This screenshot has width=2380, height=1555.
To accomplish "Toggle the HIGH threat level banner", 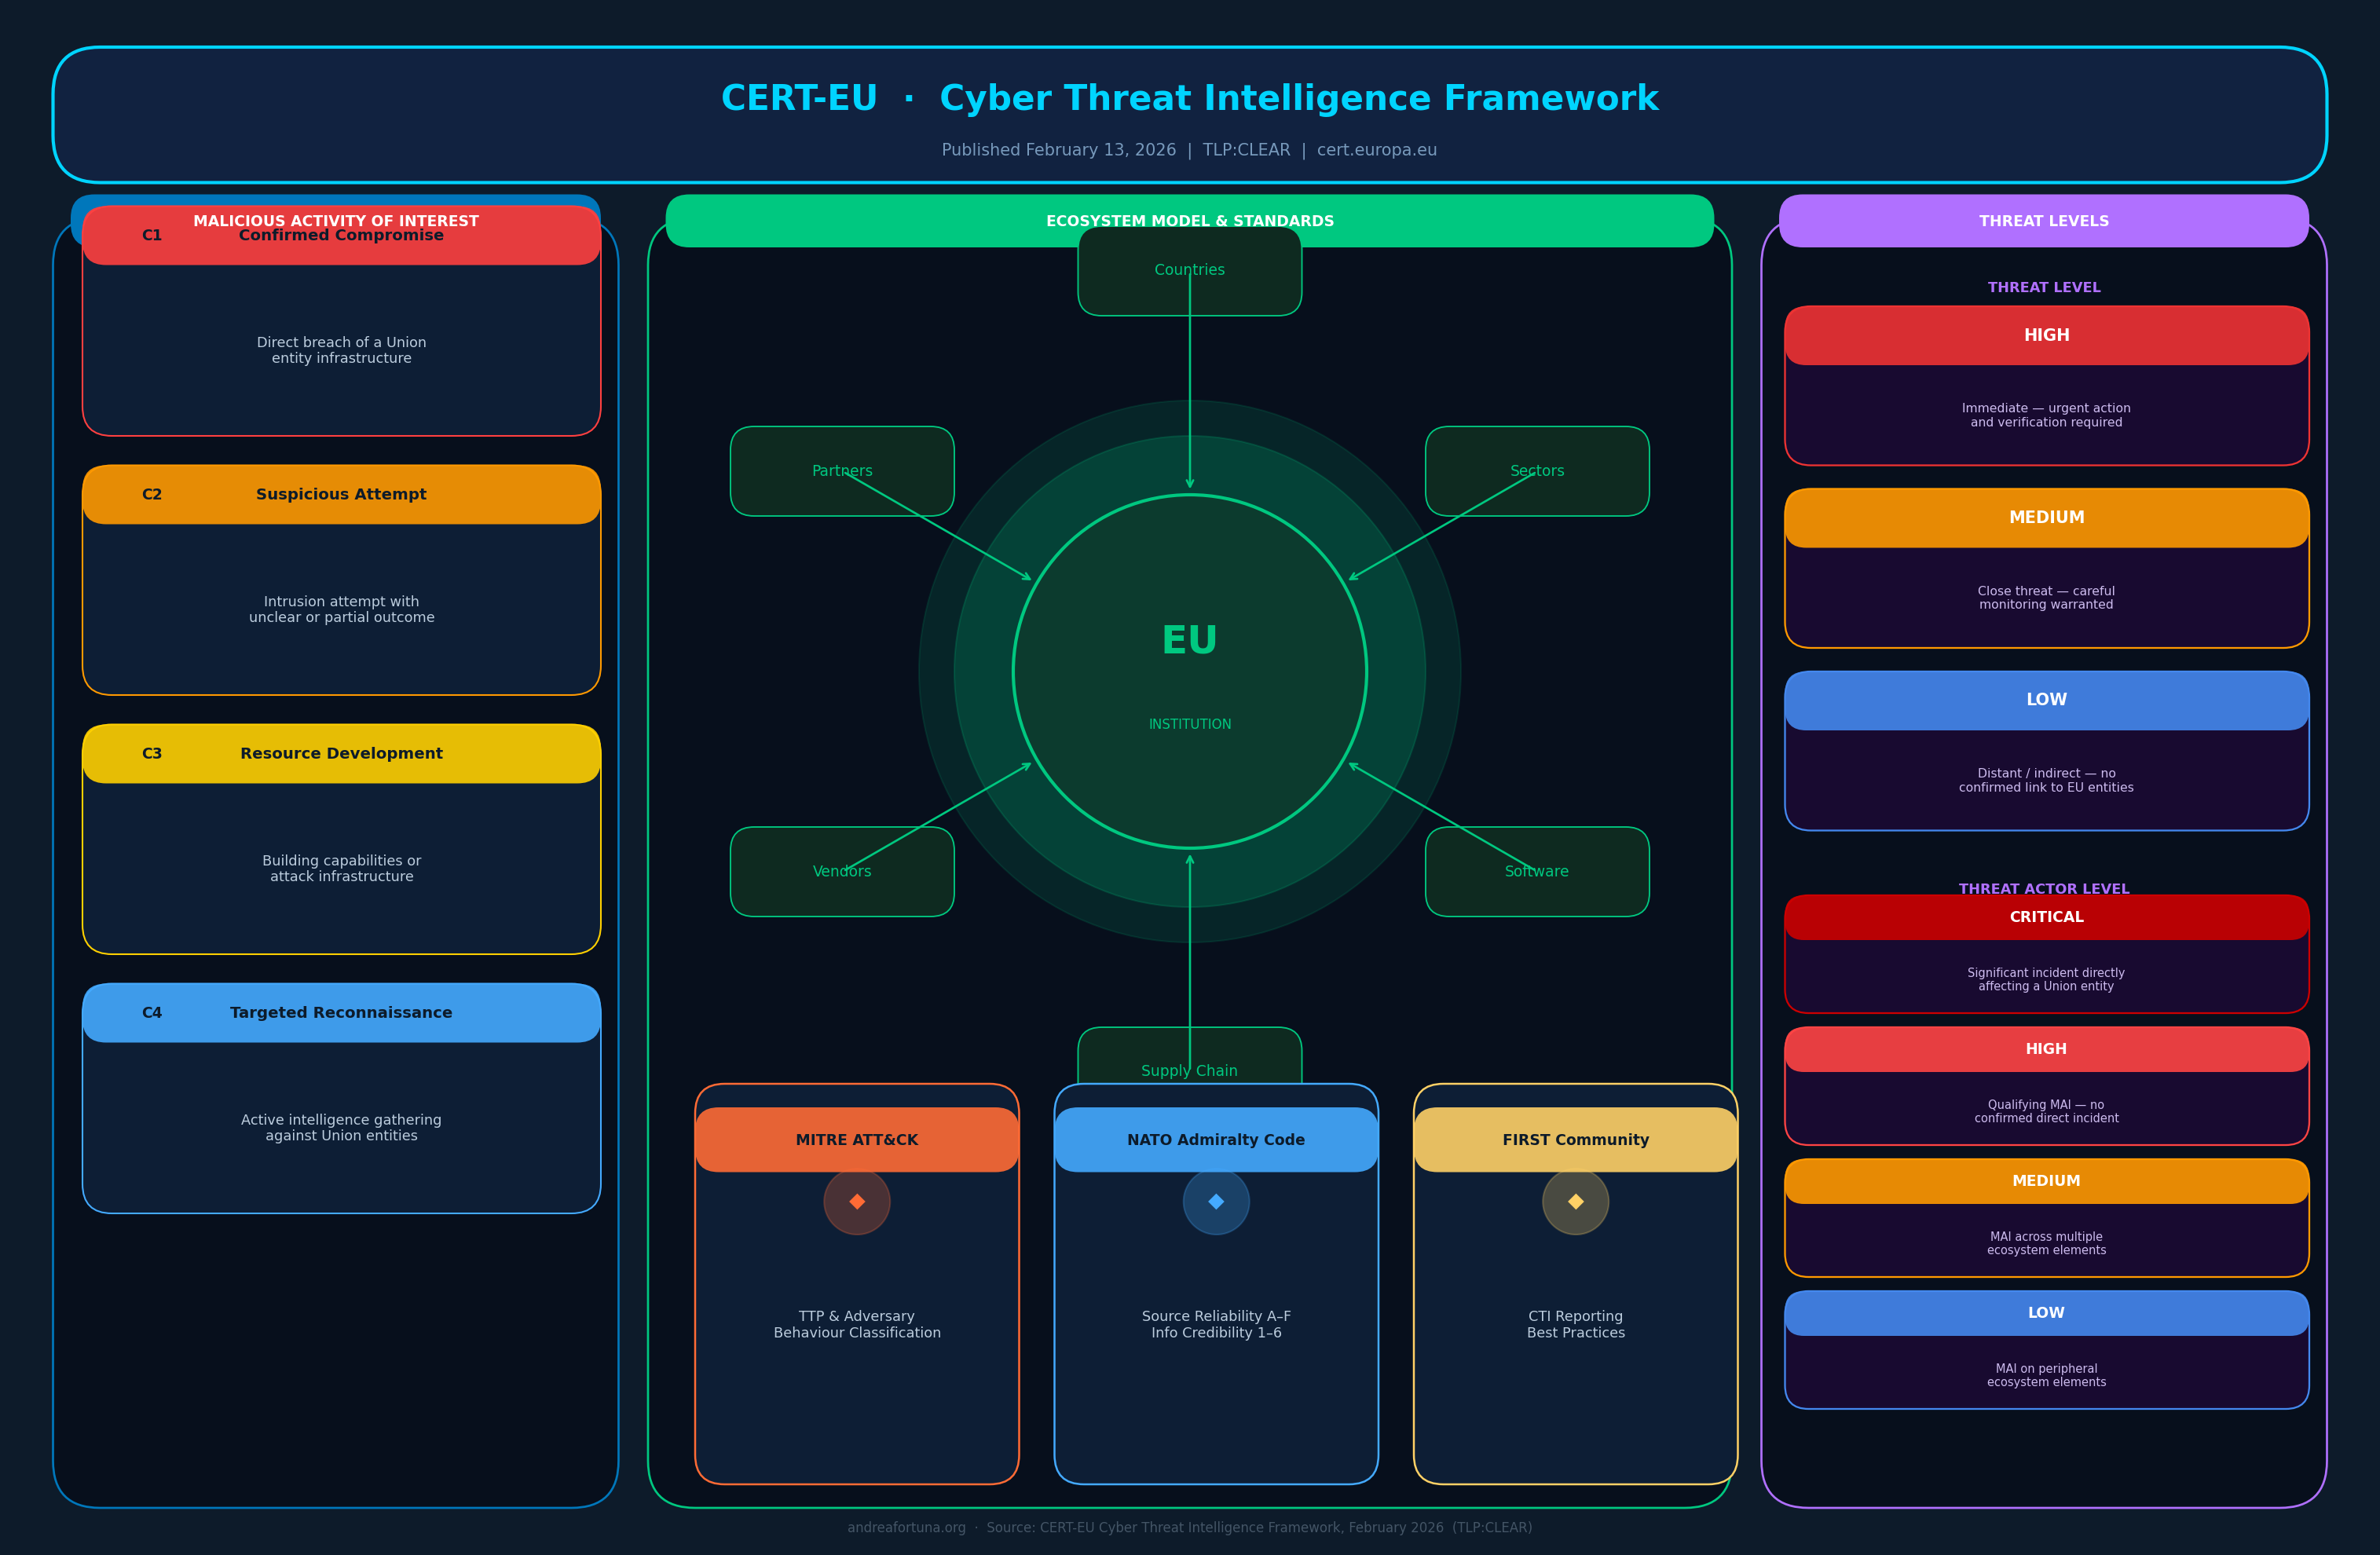I will 2045,334.
